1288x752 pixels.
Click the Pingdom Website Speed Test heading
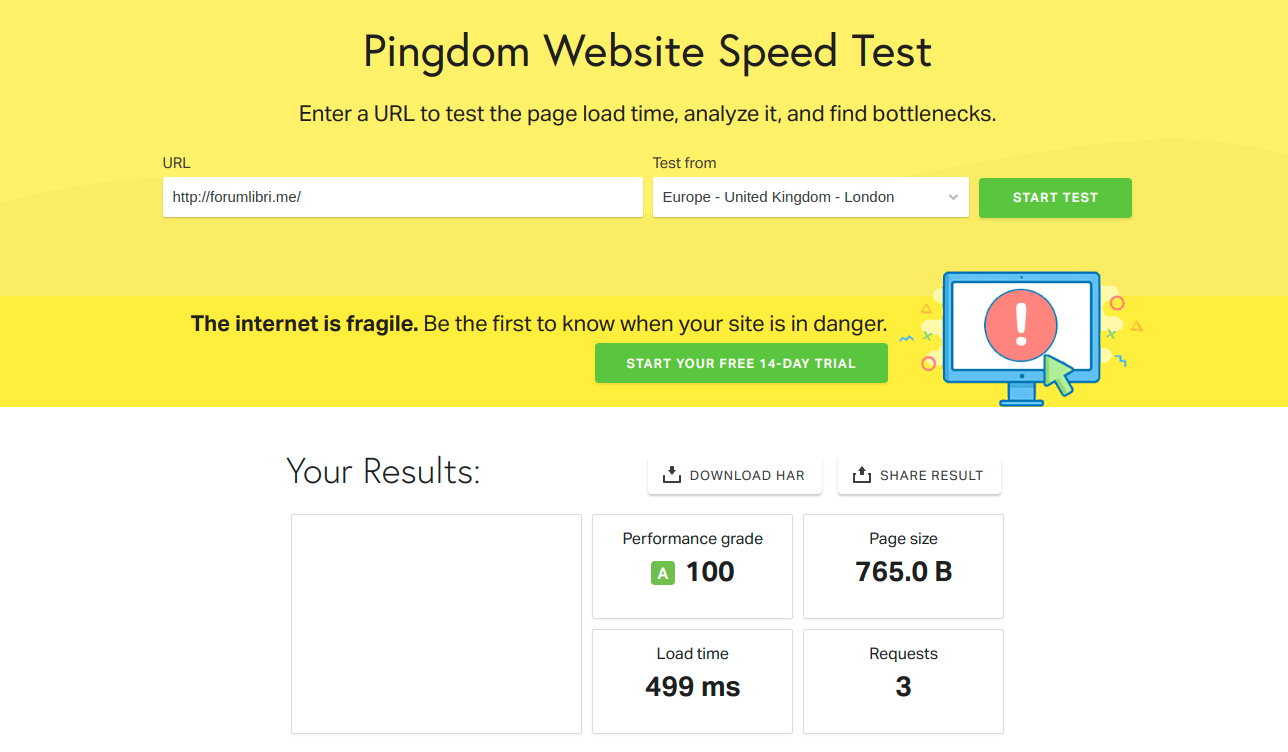click(647, 52)
